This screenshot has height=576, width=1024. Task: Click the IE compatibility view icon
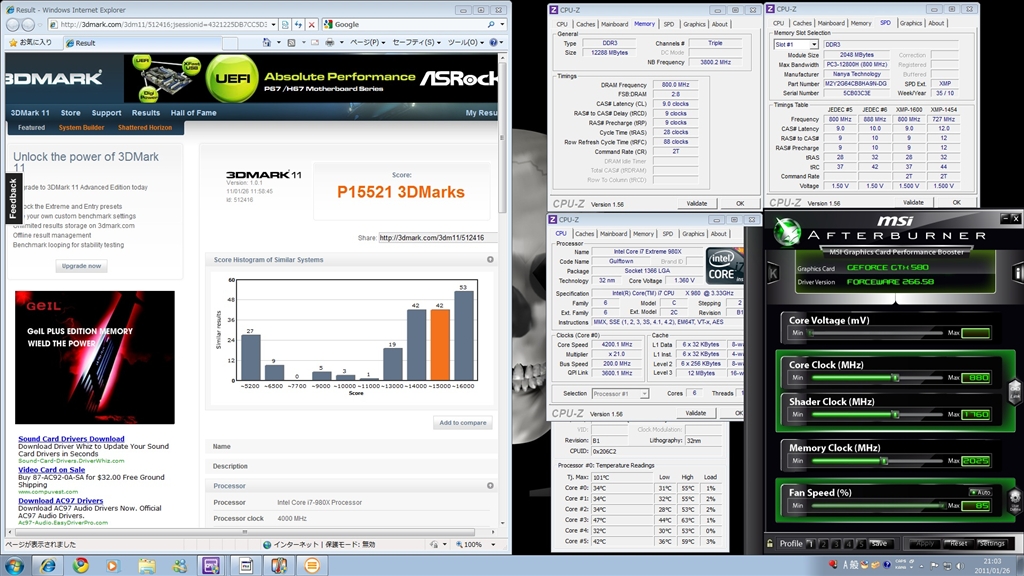click(285, 25)
